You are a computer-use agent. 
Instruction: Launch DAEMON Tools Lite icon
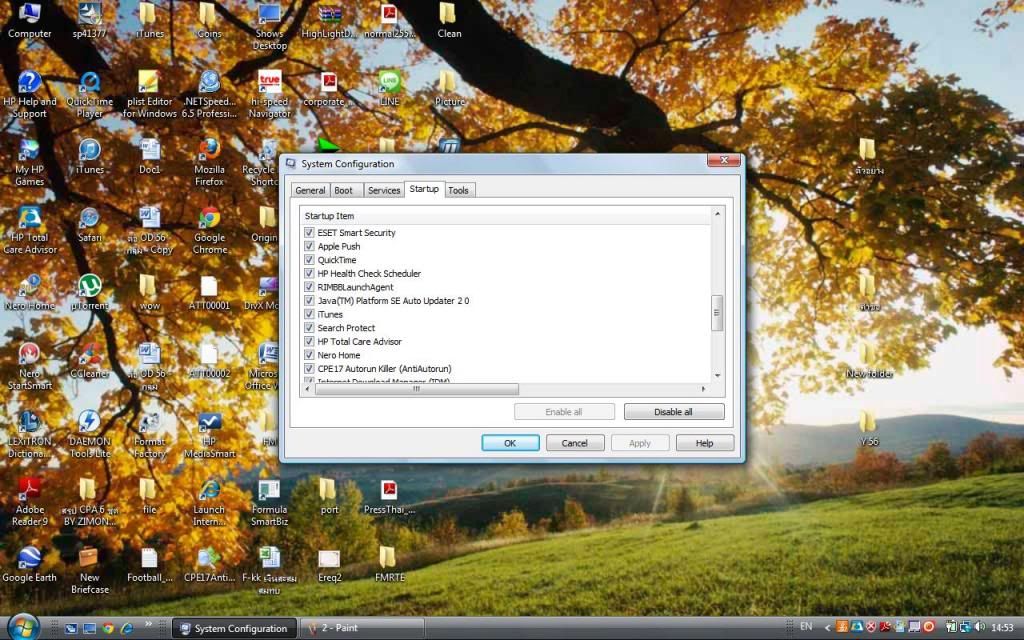click(x=89, y=434)
